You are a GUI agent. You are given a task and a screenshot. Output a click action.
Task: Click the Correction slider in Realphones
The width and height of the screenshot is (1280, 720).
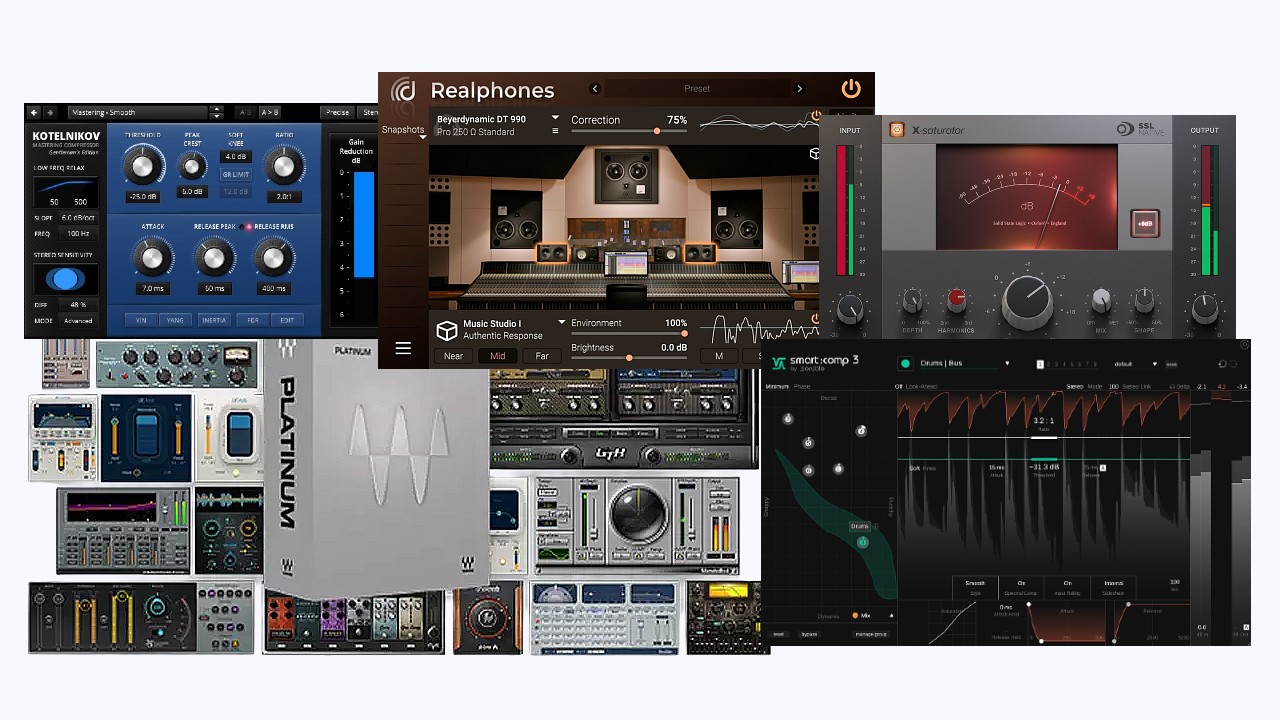coord(657,131)
